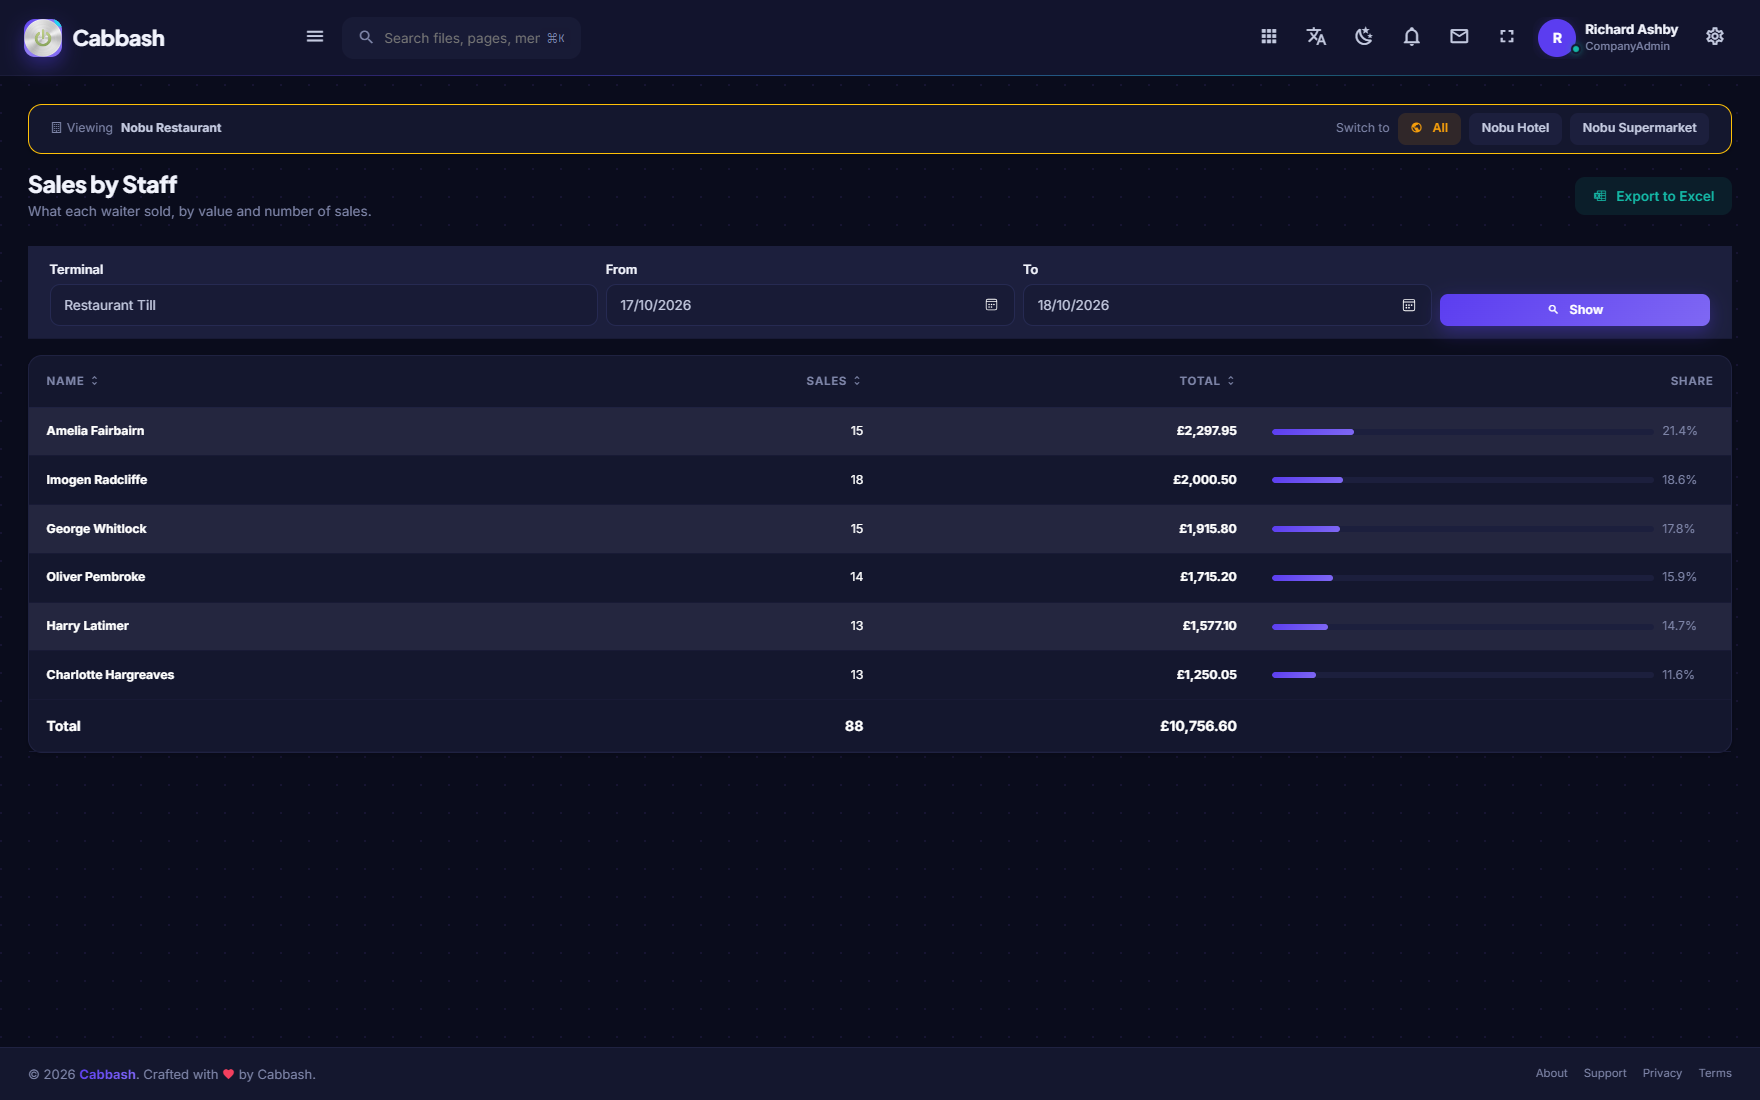Viewport: 1760px width, 1100px height.
Task: Click the Richard Ashby avatar
Action: pyautogui.click(x=1557, y=38)
